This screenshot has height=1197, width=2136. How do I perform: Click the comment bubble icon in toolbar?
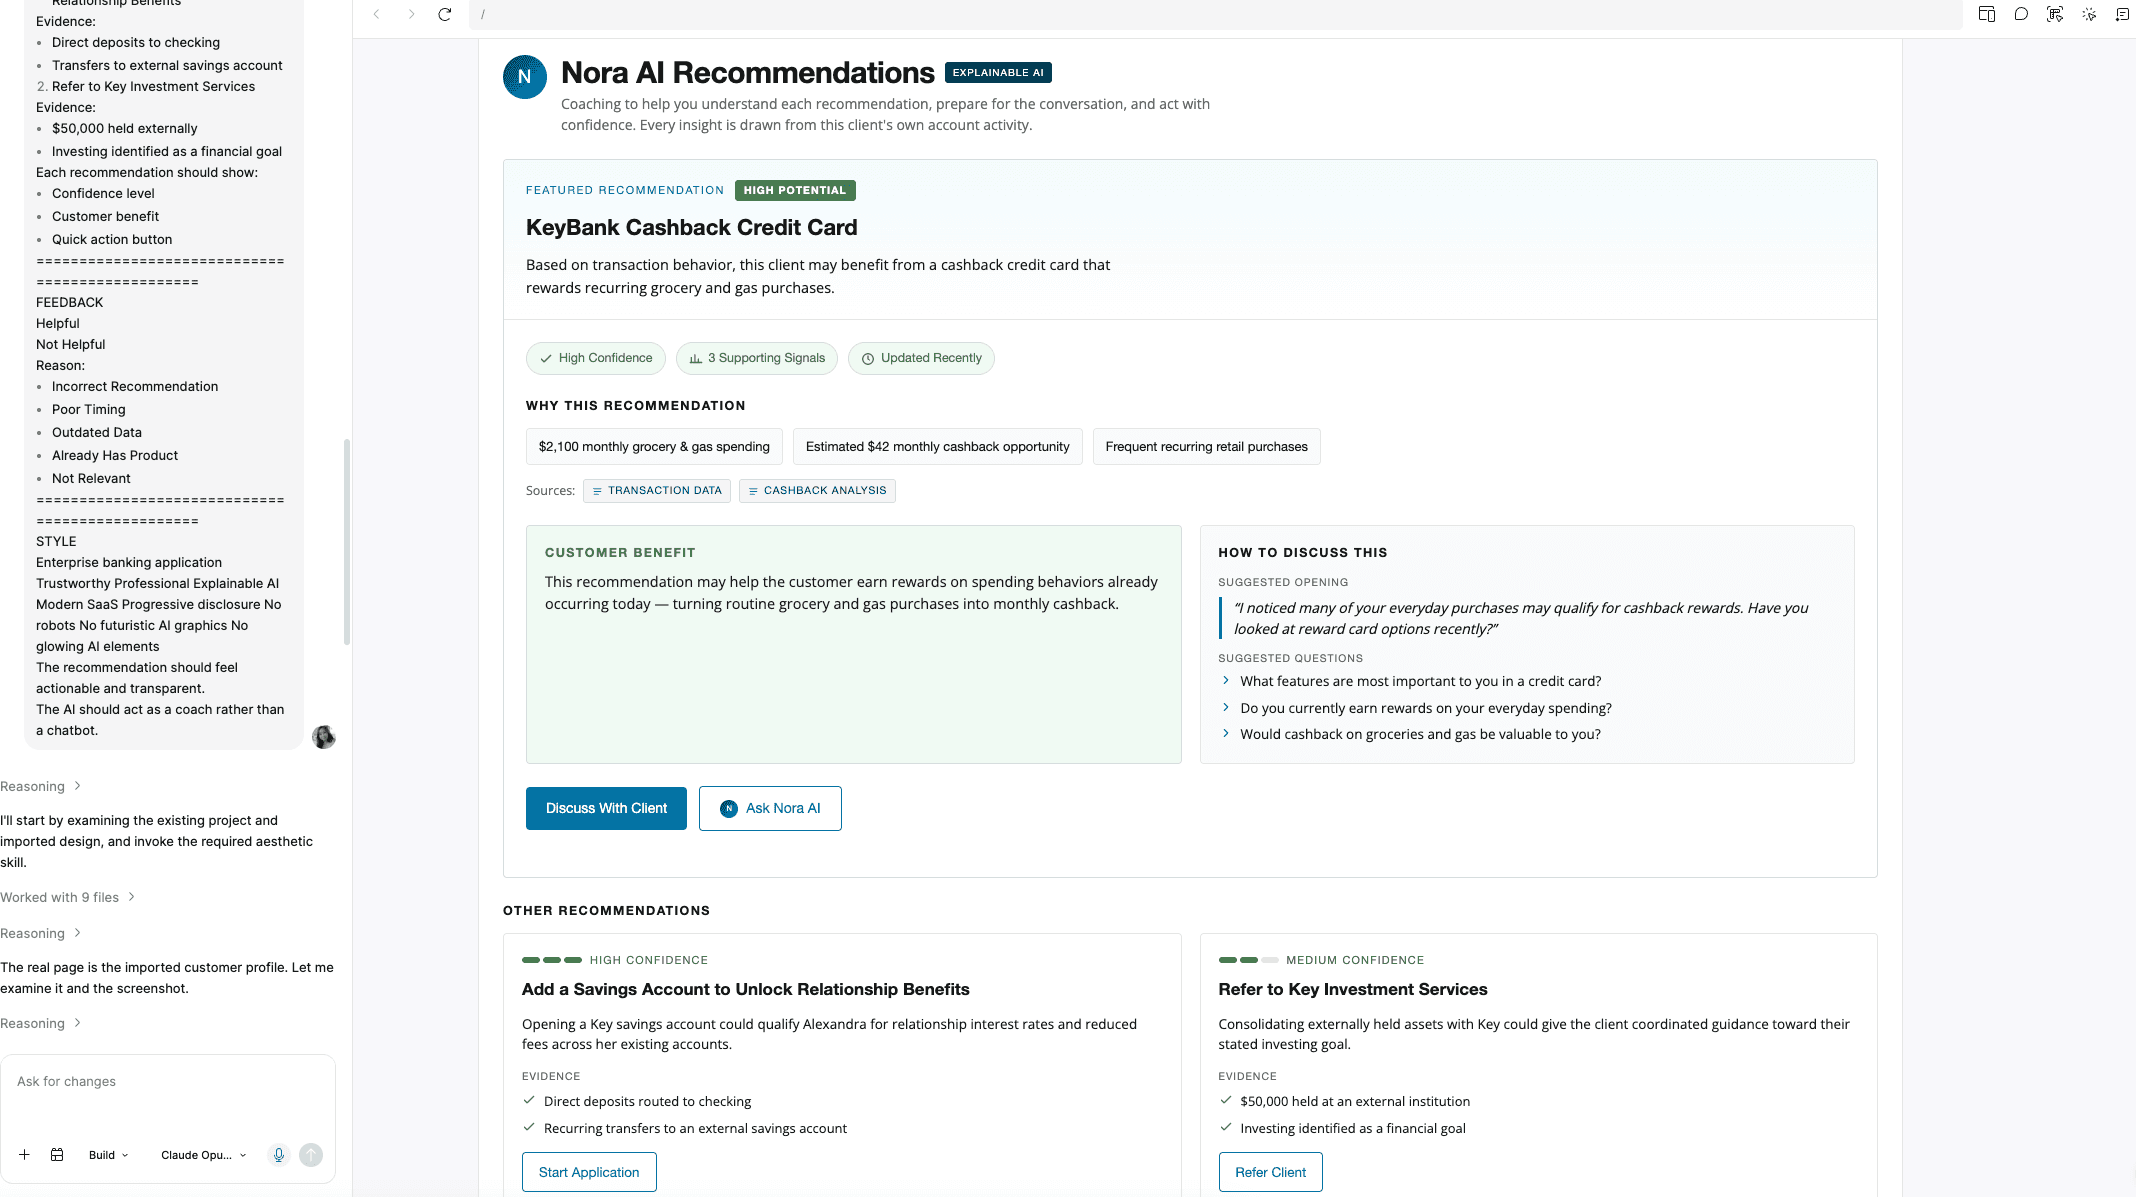pyautogui.click(x=2021, y=14)
